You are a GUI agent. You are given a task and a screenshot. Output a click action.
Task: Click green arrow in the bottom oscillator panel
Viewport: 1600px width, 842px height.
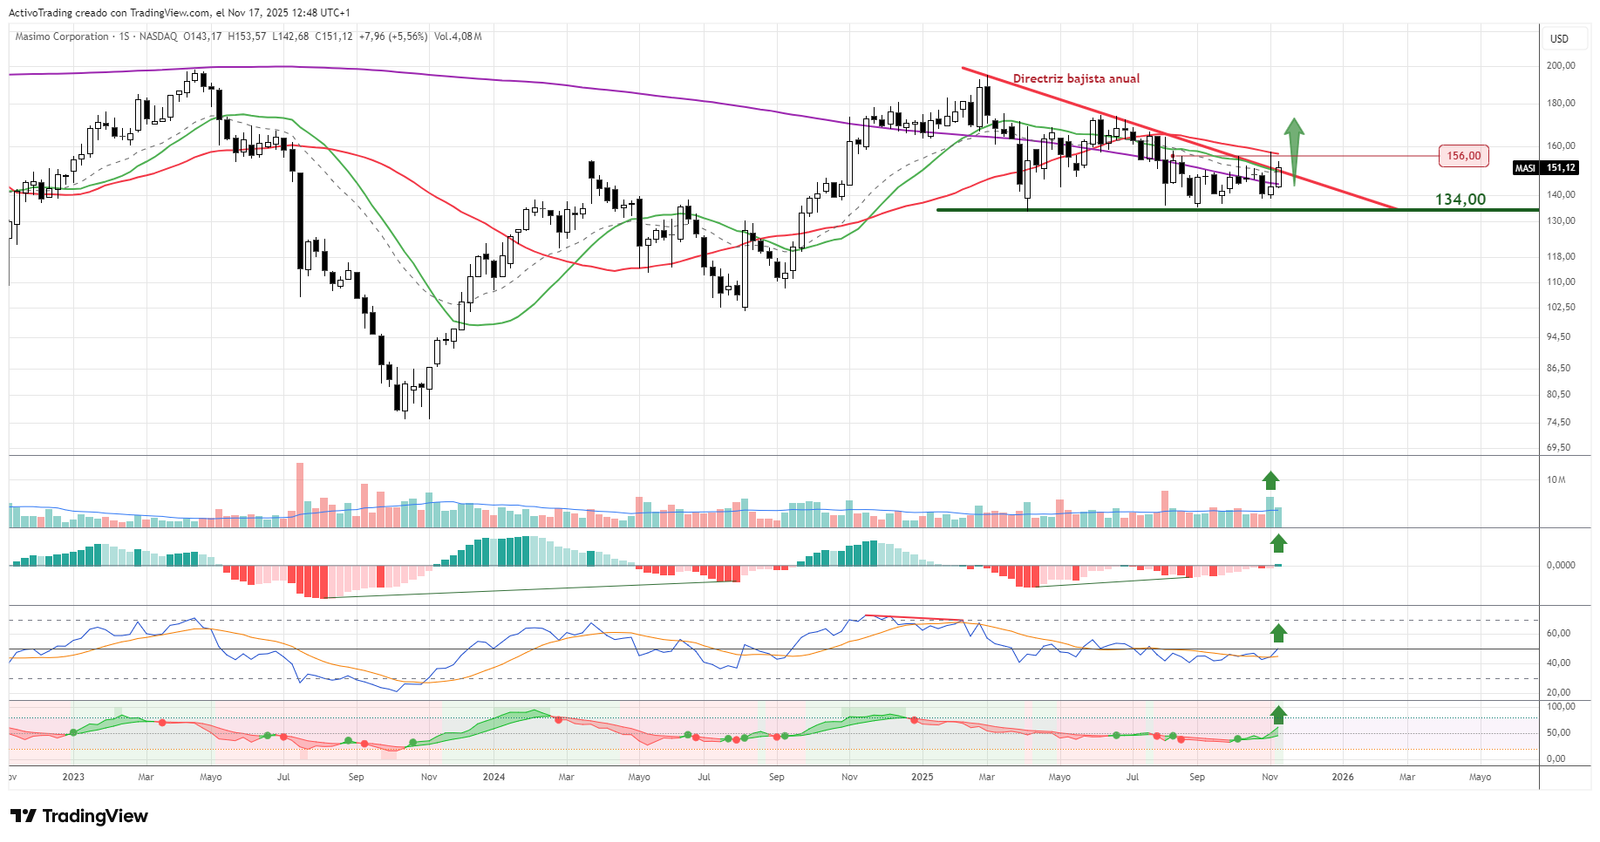coord(1277,714)
